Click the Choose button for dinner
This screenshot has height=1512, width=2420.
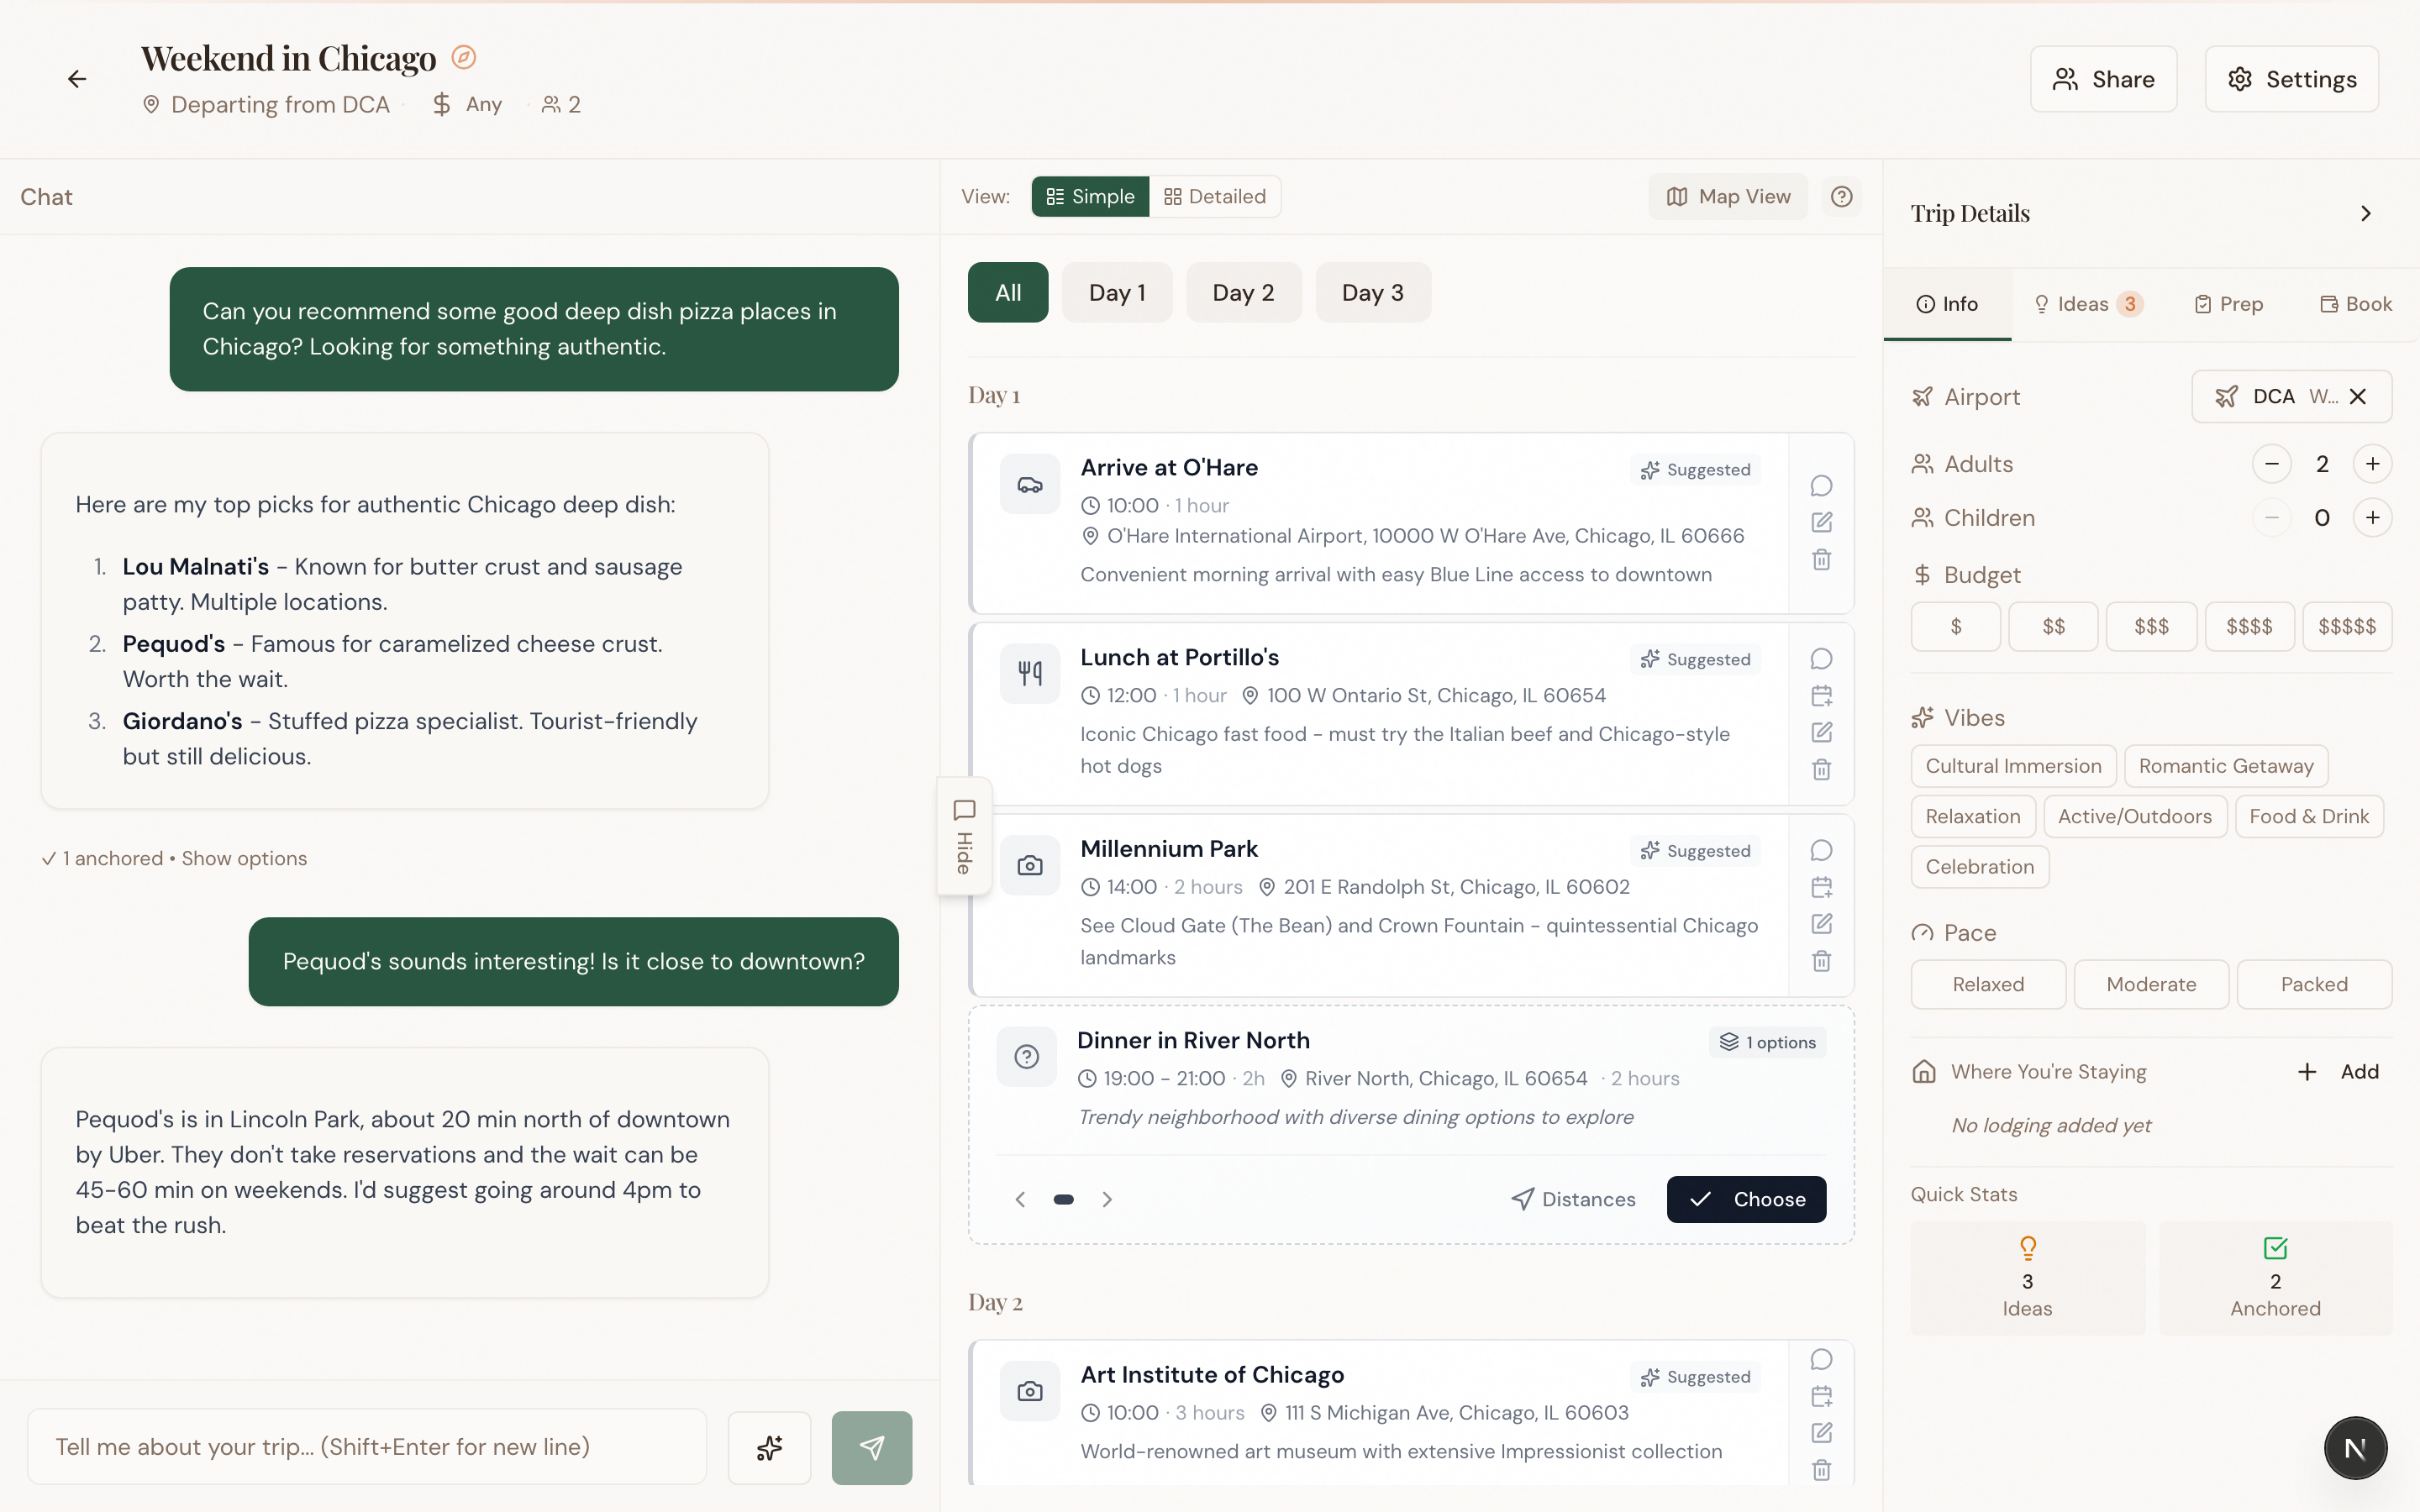(1746, 1199)
